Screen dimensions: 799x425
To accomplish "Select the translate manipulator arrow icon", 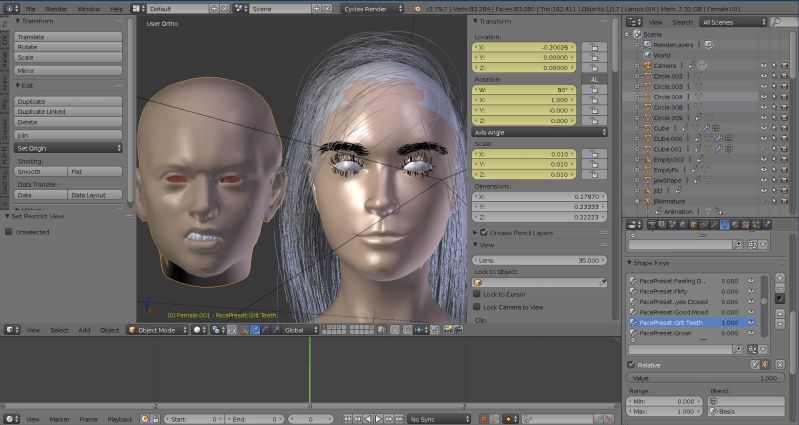I will tap(255, 330).
